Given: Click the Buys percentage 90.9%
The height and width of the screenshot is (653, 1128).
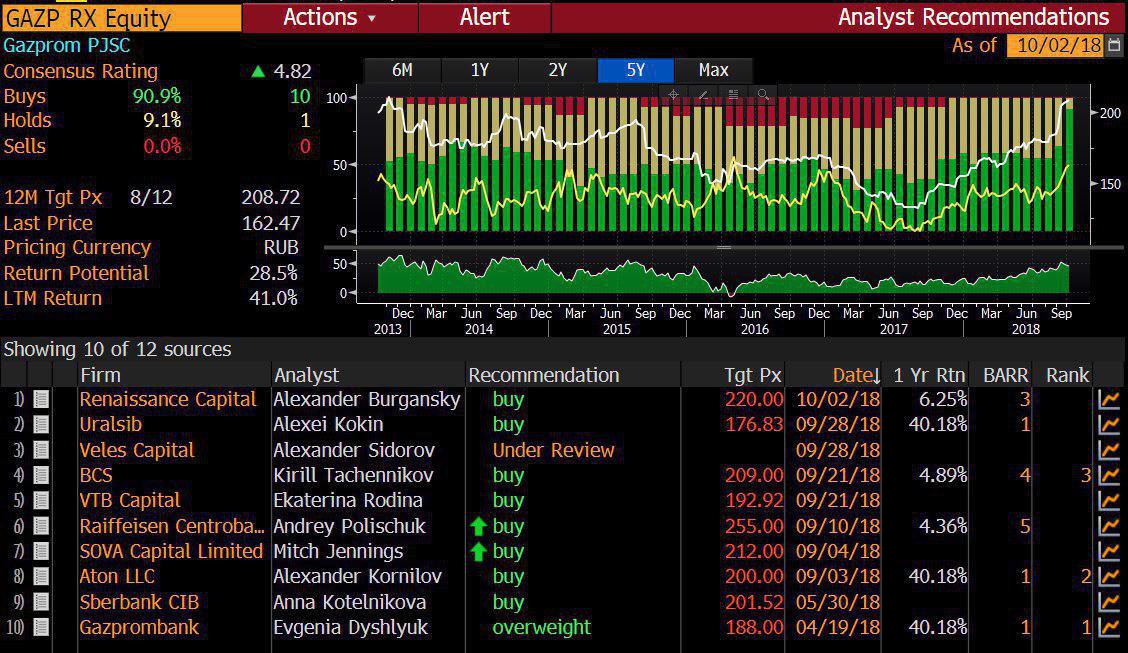Looking at the screenshot, I should (157, 96).
